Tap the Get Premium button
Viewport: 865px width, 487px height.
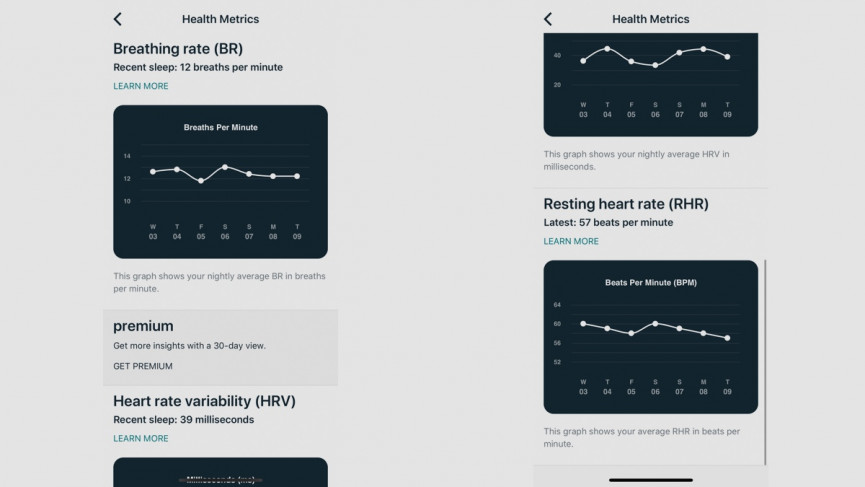(x=143, y=366)
